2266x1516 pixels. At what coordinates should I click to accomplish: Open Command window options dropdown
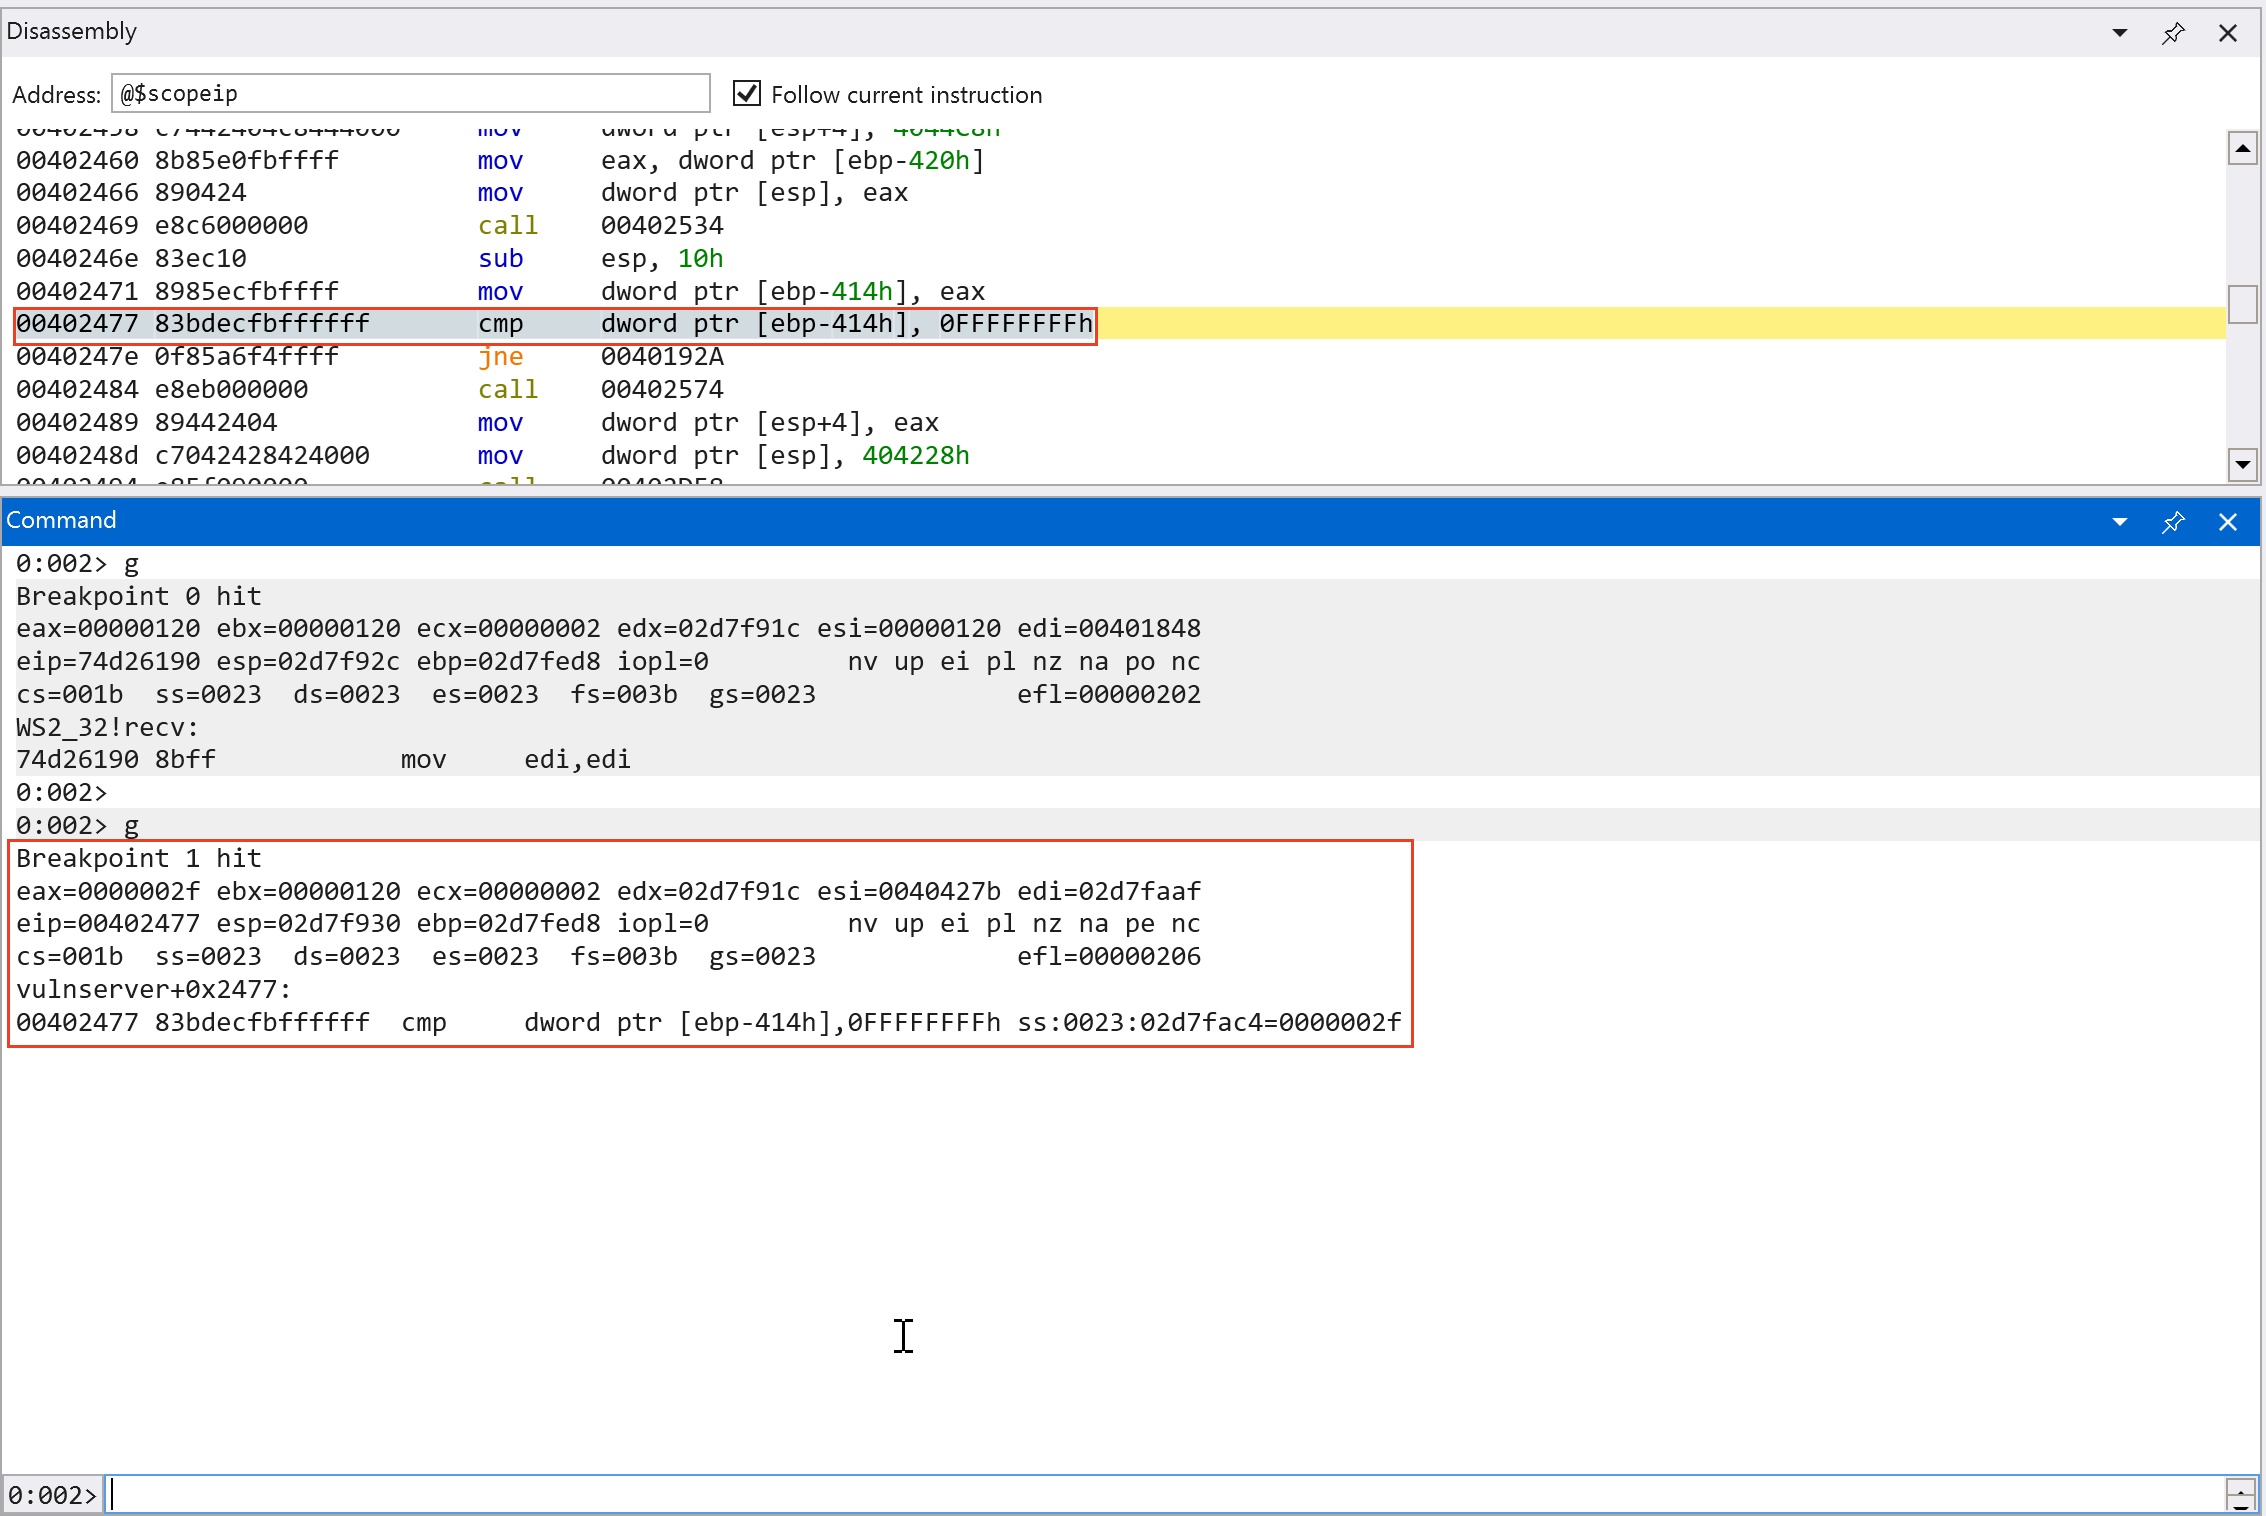point(2119,522)
